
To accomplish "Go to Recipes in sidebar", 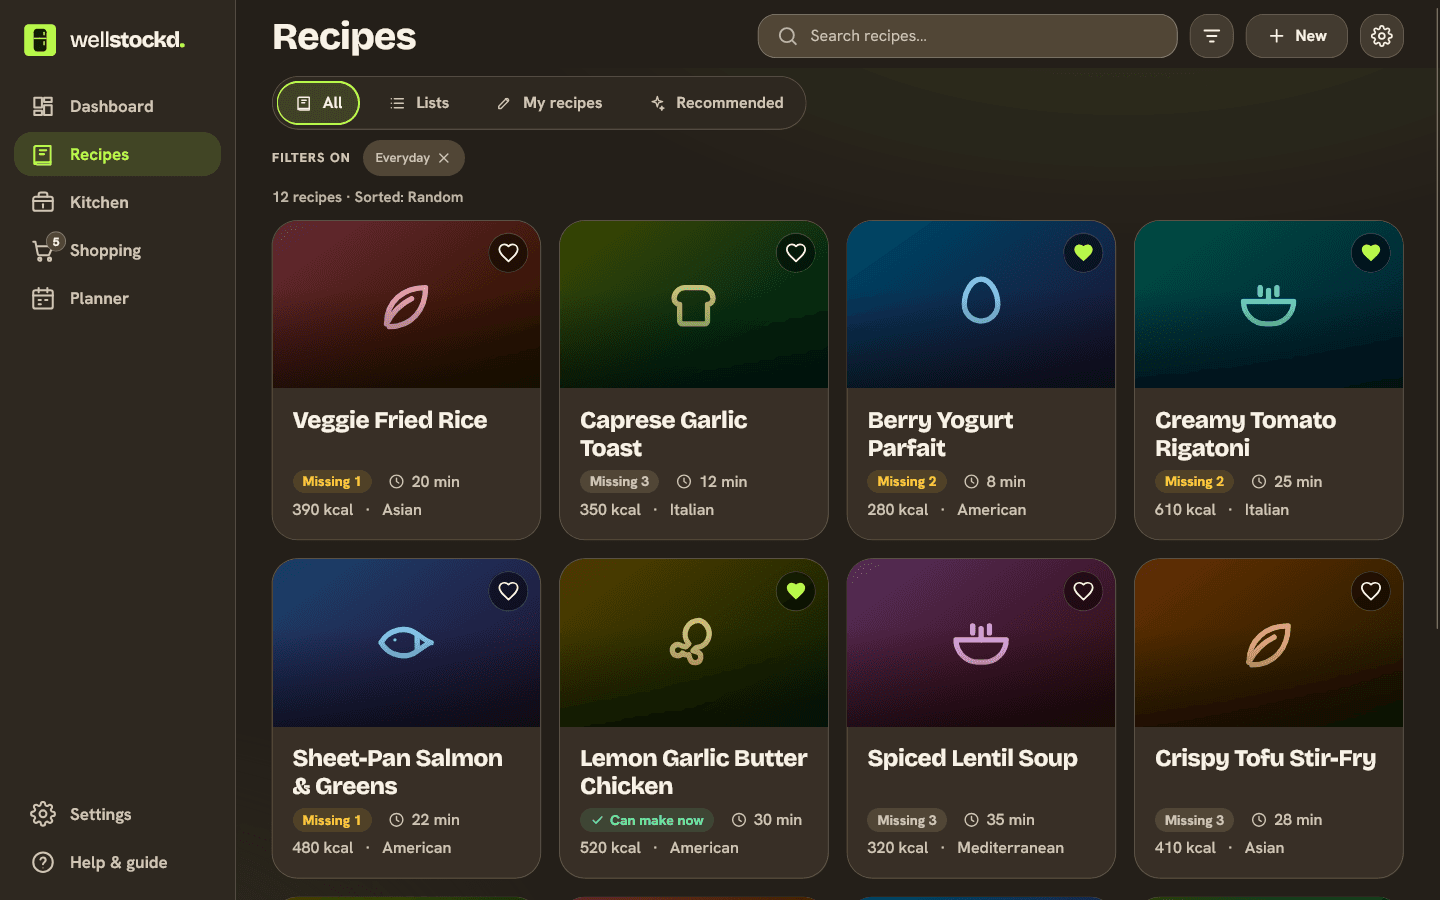I will point(117,154).
